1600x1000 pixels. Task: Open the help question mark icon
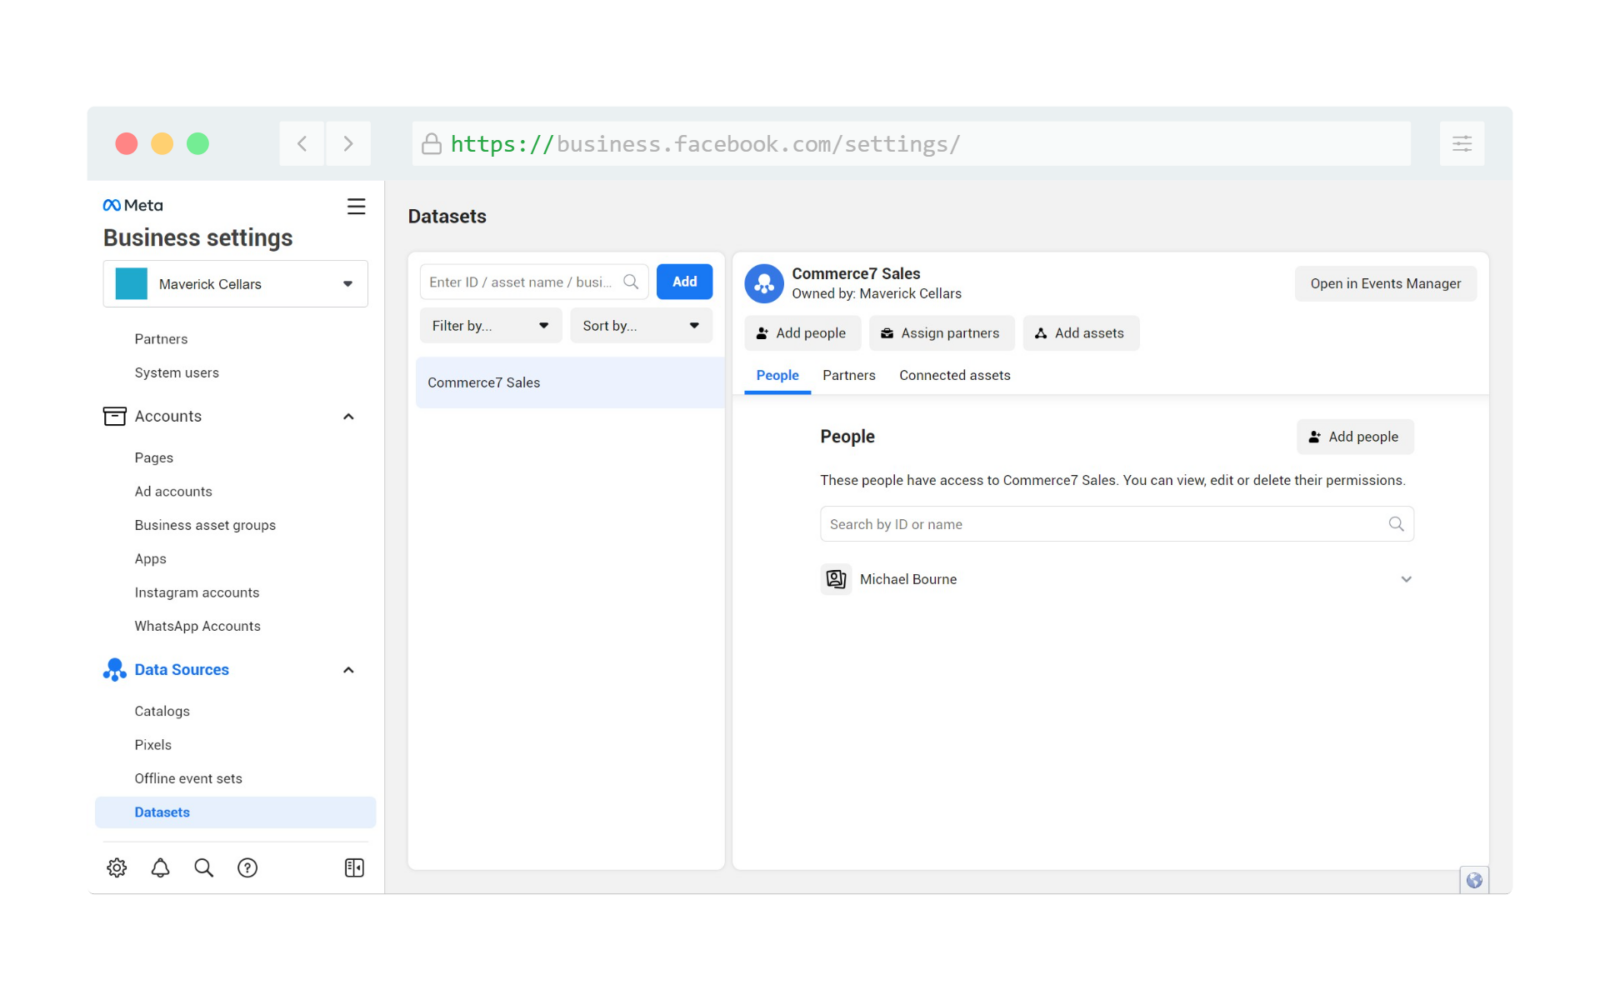click(x=248, y=868)
